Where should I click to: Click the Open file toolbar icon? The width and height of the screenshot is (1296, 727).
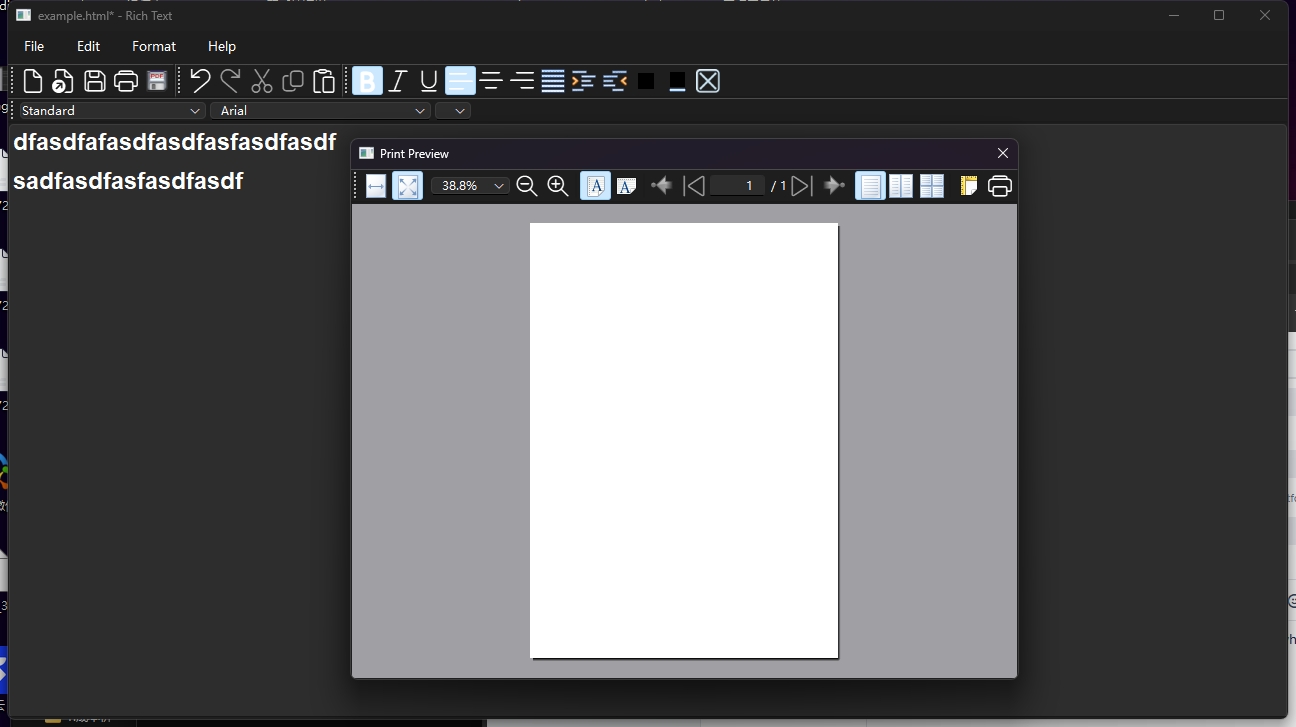click(x=63, y=81)
